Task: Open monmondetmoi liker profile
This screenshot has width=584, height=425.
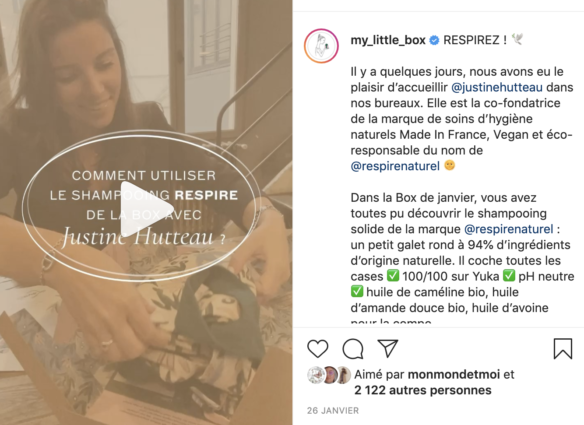Action: (454, 374)
